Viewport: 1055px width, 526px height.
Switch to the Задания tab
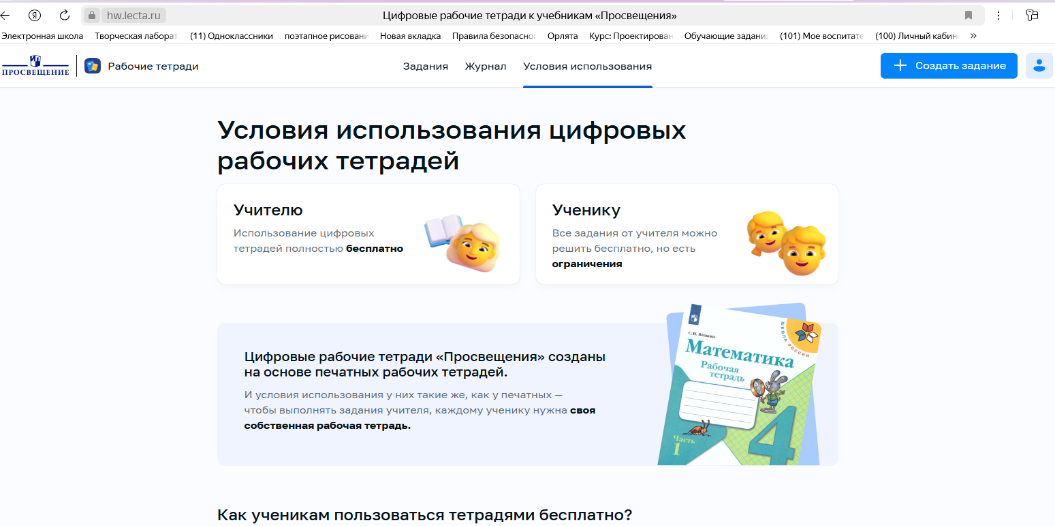coord(425,66)
